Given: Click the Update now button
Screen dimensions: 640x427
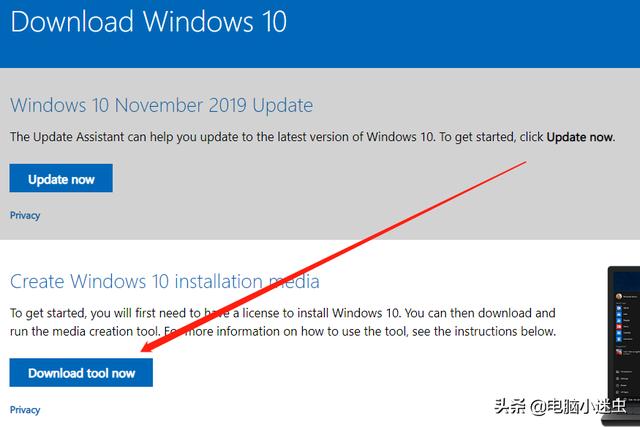Looking at the screenshot, I should (x=61, y=178).
